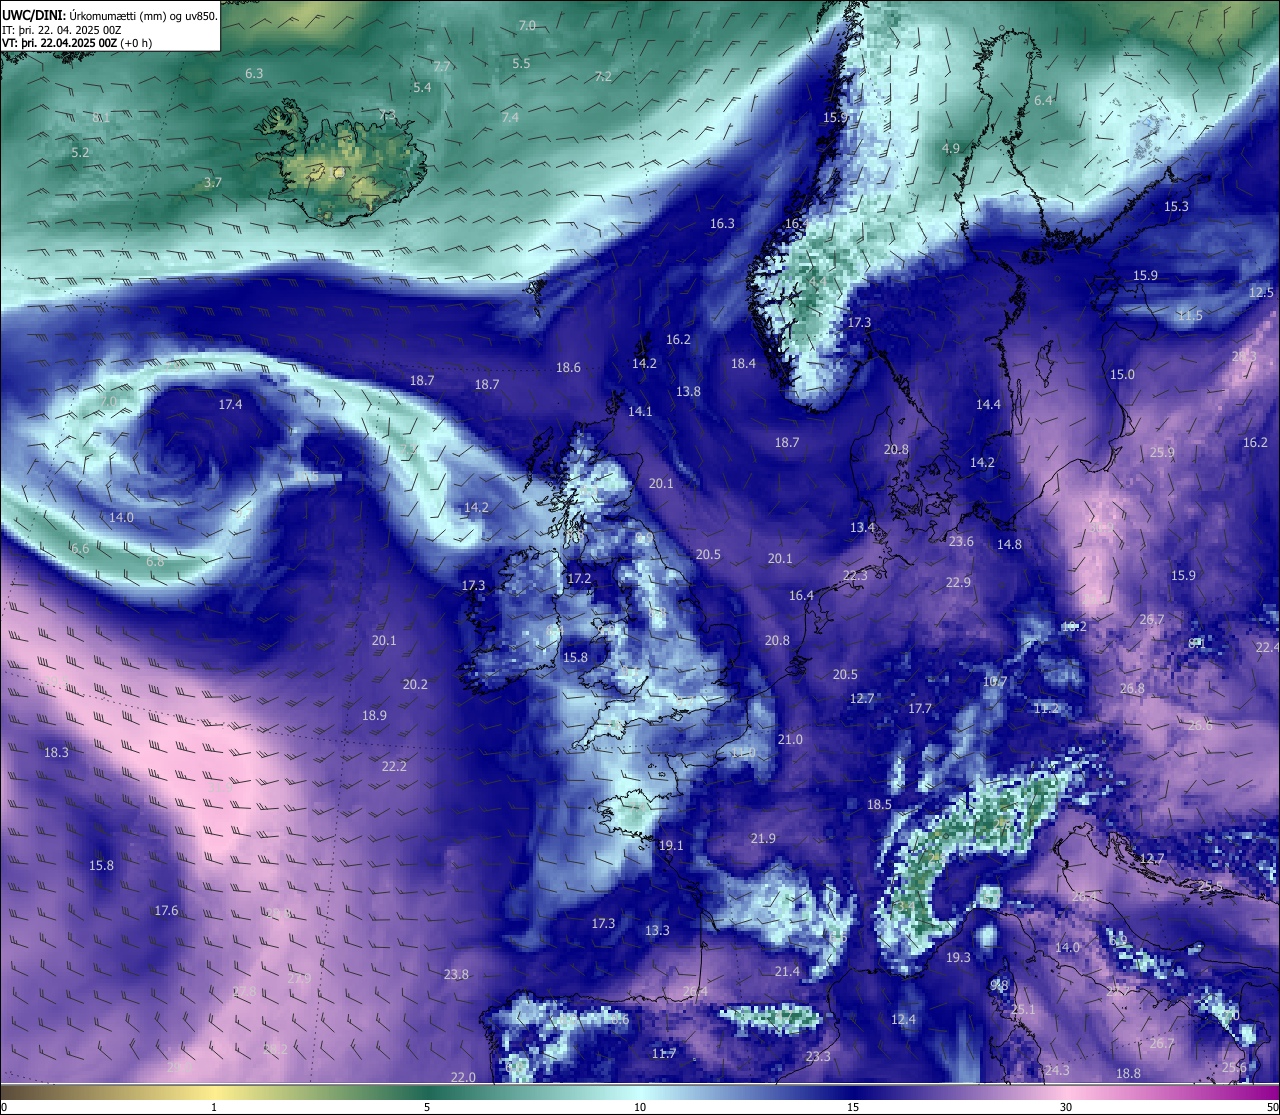Click the color scale tick label 1
The width and height of the screenshot is (1280, 1115).
click(213, 1107)
